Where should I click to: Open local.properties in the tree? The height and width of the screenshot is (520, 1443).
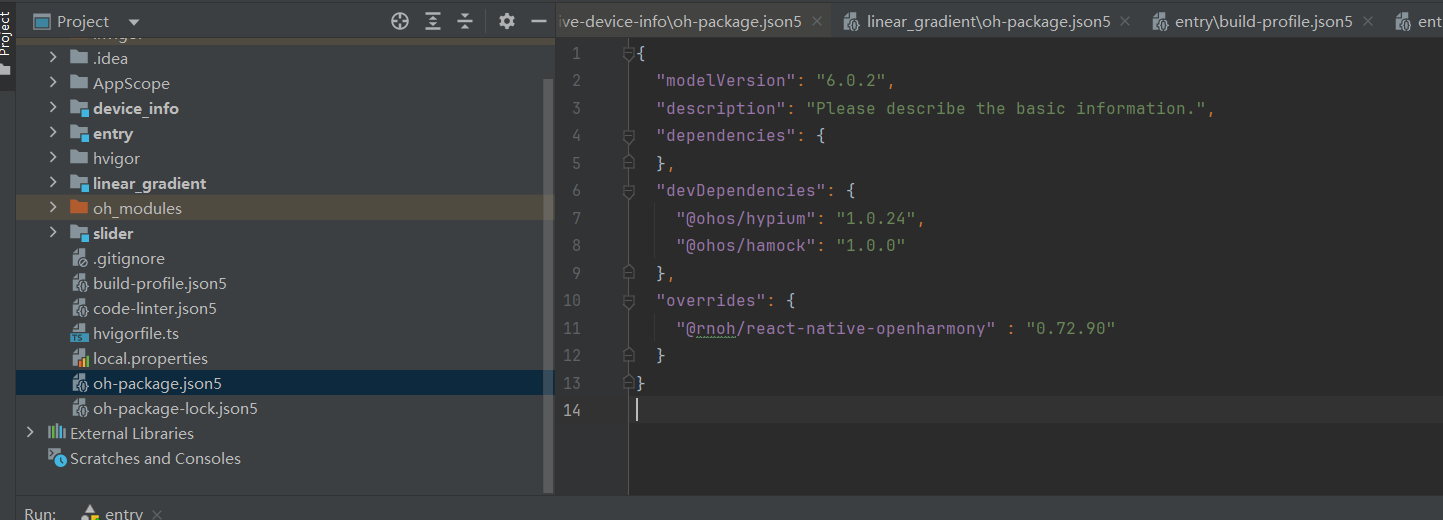pos(151,358)
